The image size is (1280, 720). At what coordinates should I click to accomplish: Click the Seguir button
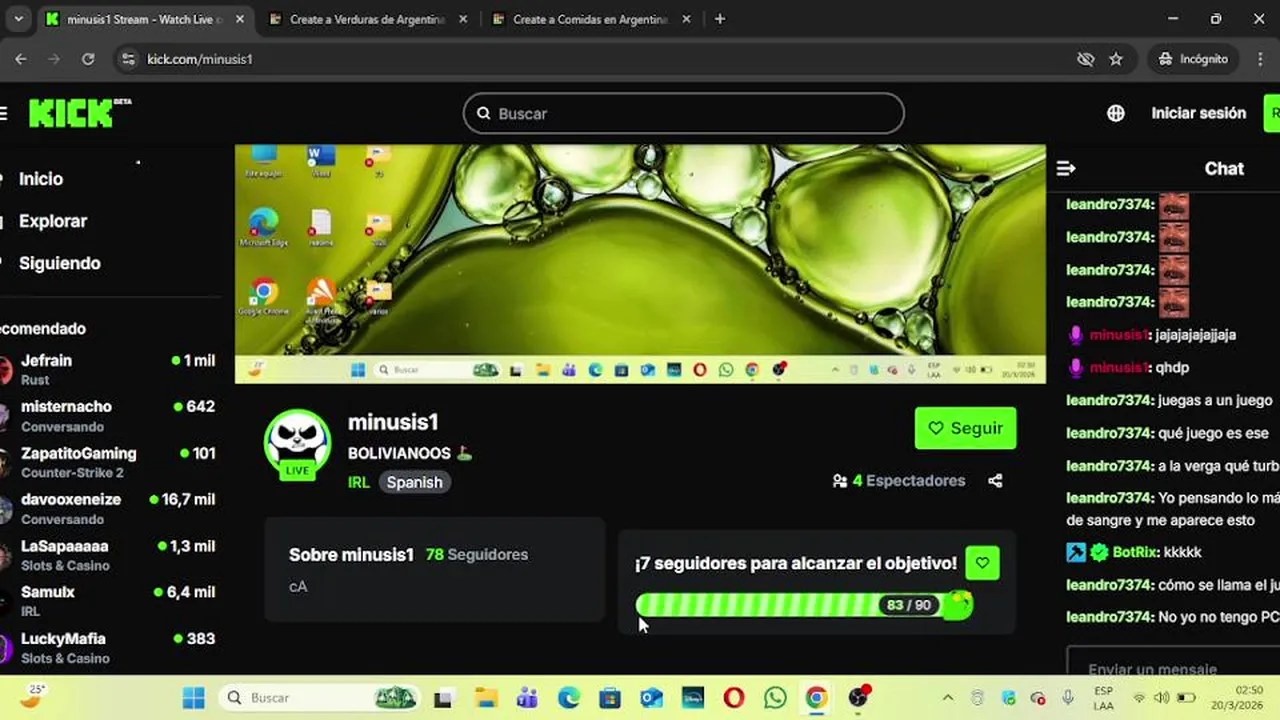[x=966, y=428]
